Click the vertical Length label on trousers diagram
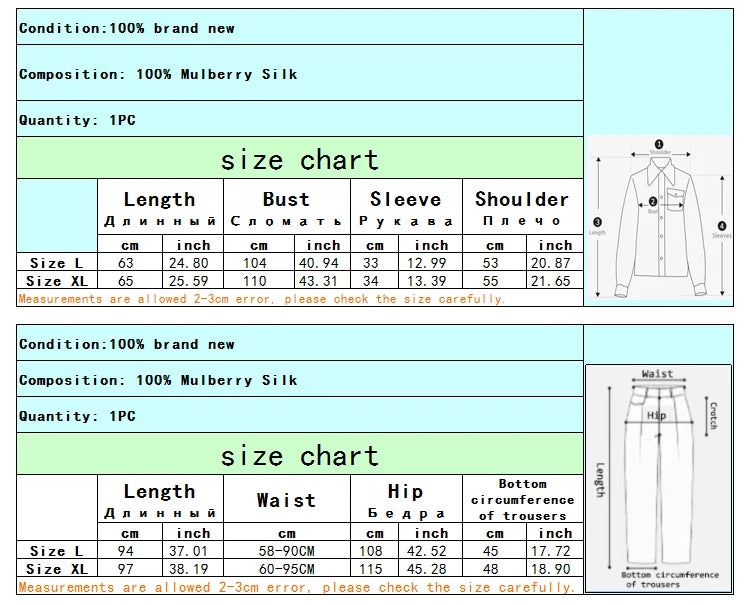750x605 pixels. click(600, 479)
